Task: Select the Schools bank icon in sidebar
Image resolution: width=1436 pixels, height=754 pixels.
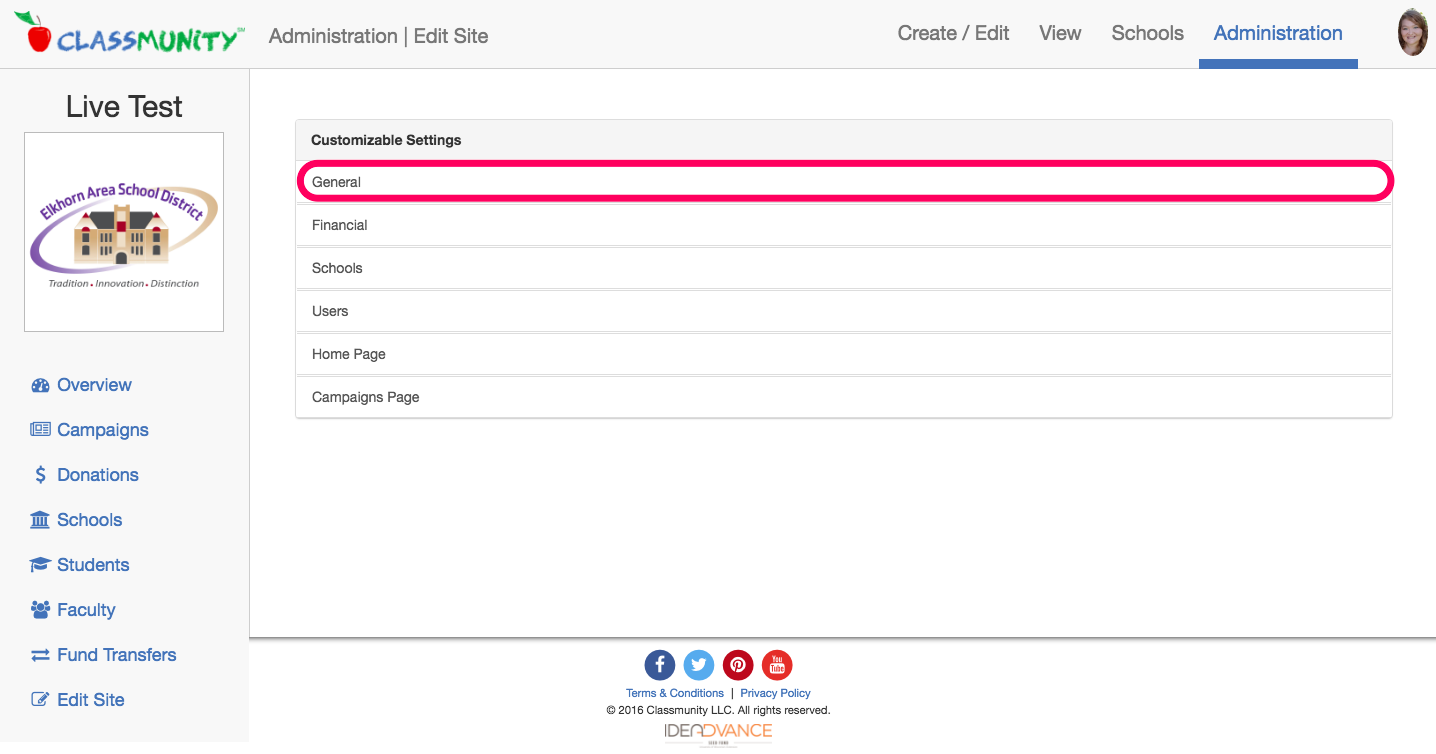Action: (38, 519)
